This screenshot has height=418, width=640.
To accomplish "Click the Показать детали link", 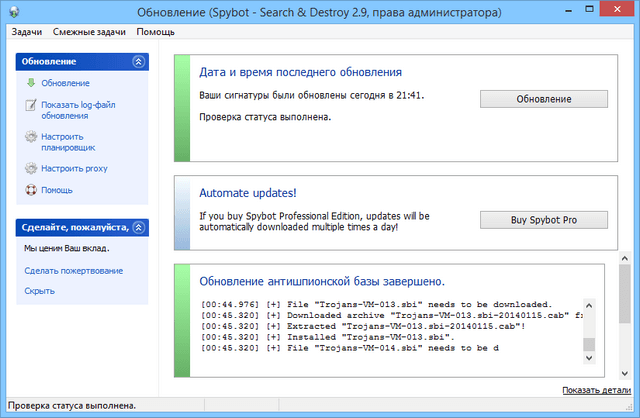I will (596, 390).
